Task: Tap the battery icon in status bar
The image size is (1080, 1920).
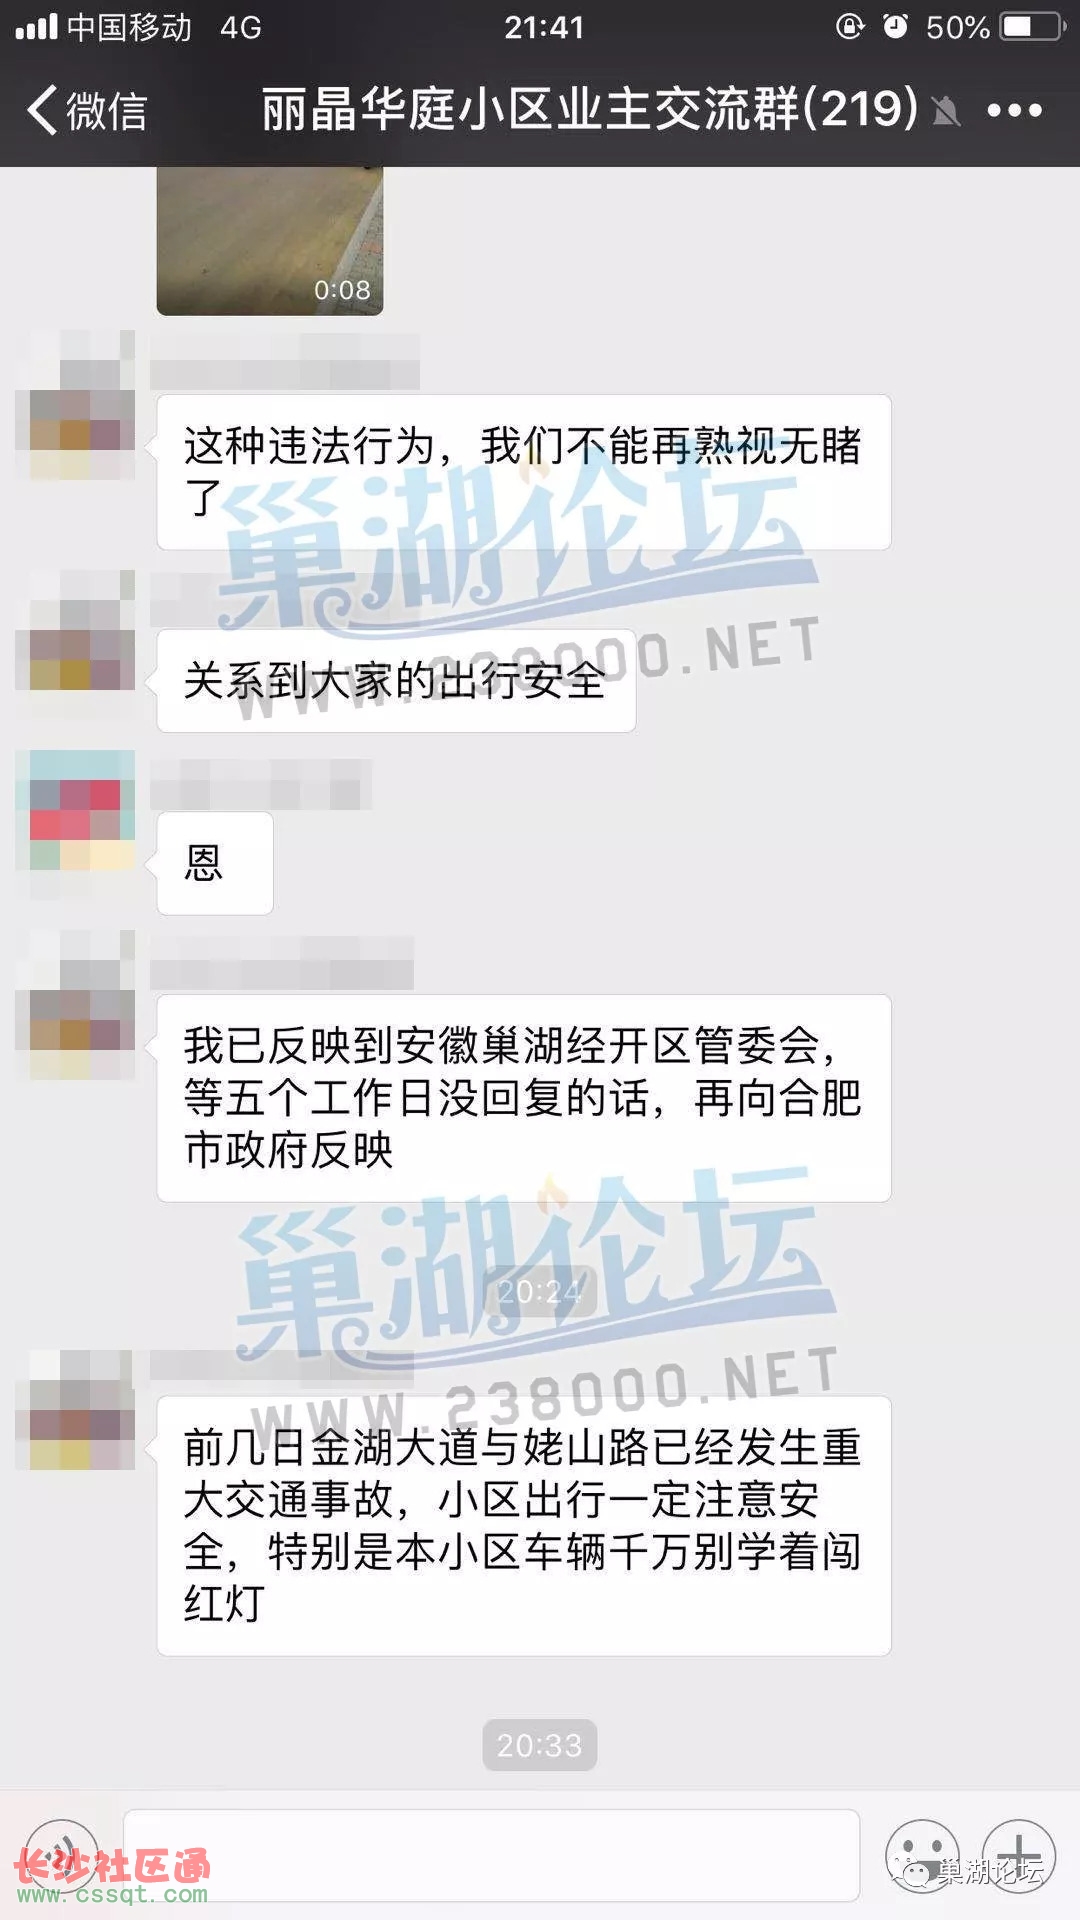Action: coord(1034,26)
